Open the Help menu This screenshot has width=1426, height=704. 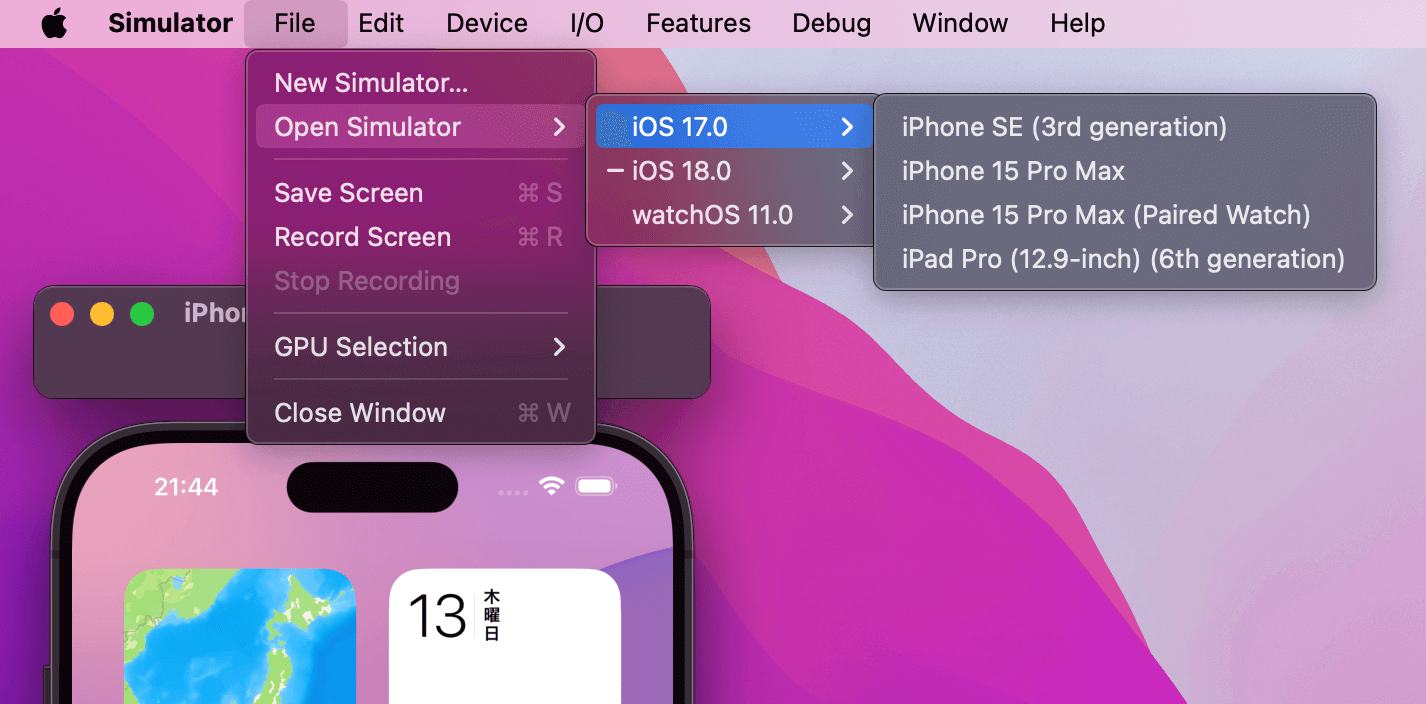click(1077, 24)
